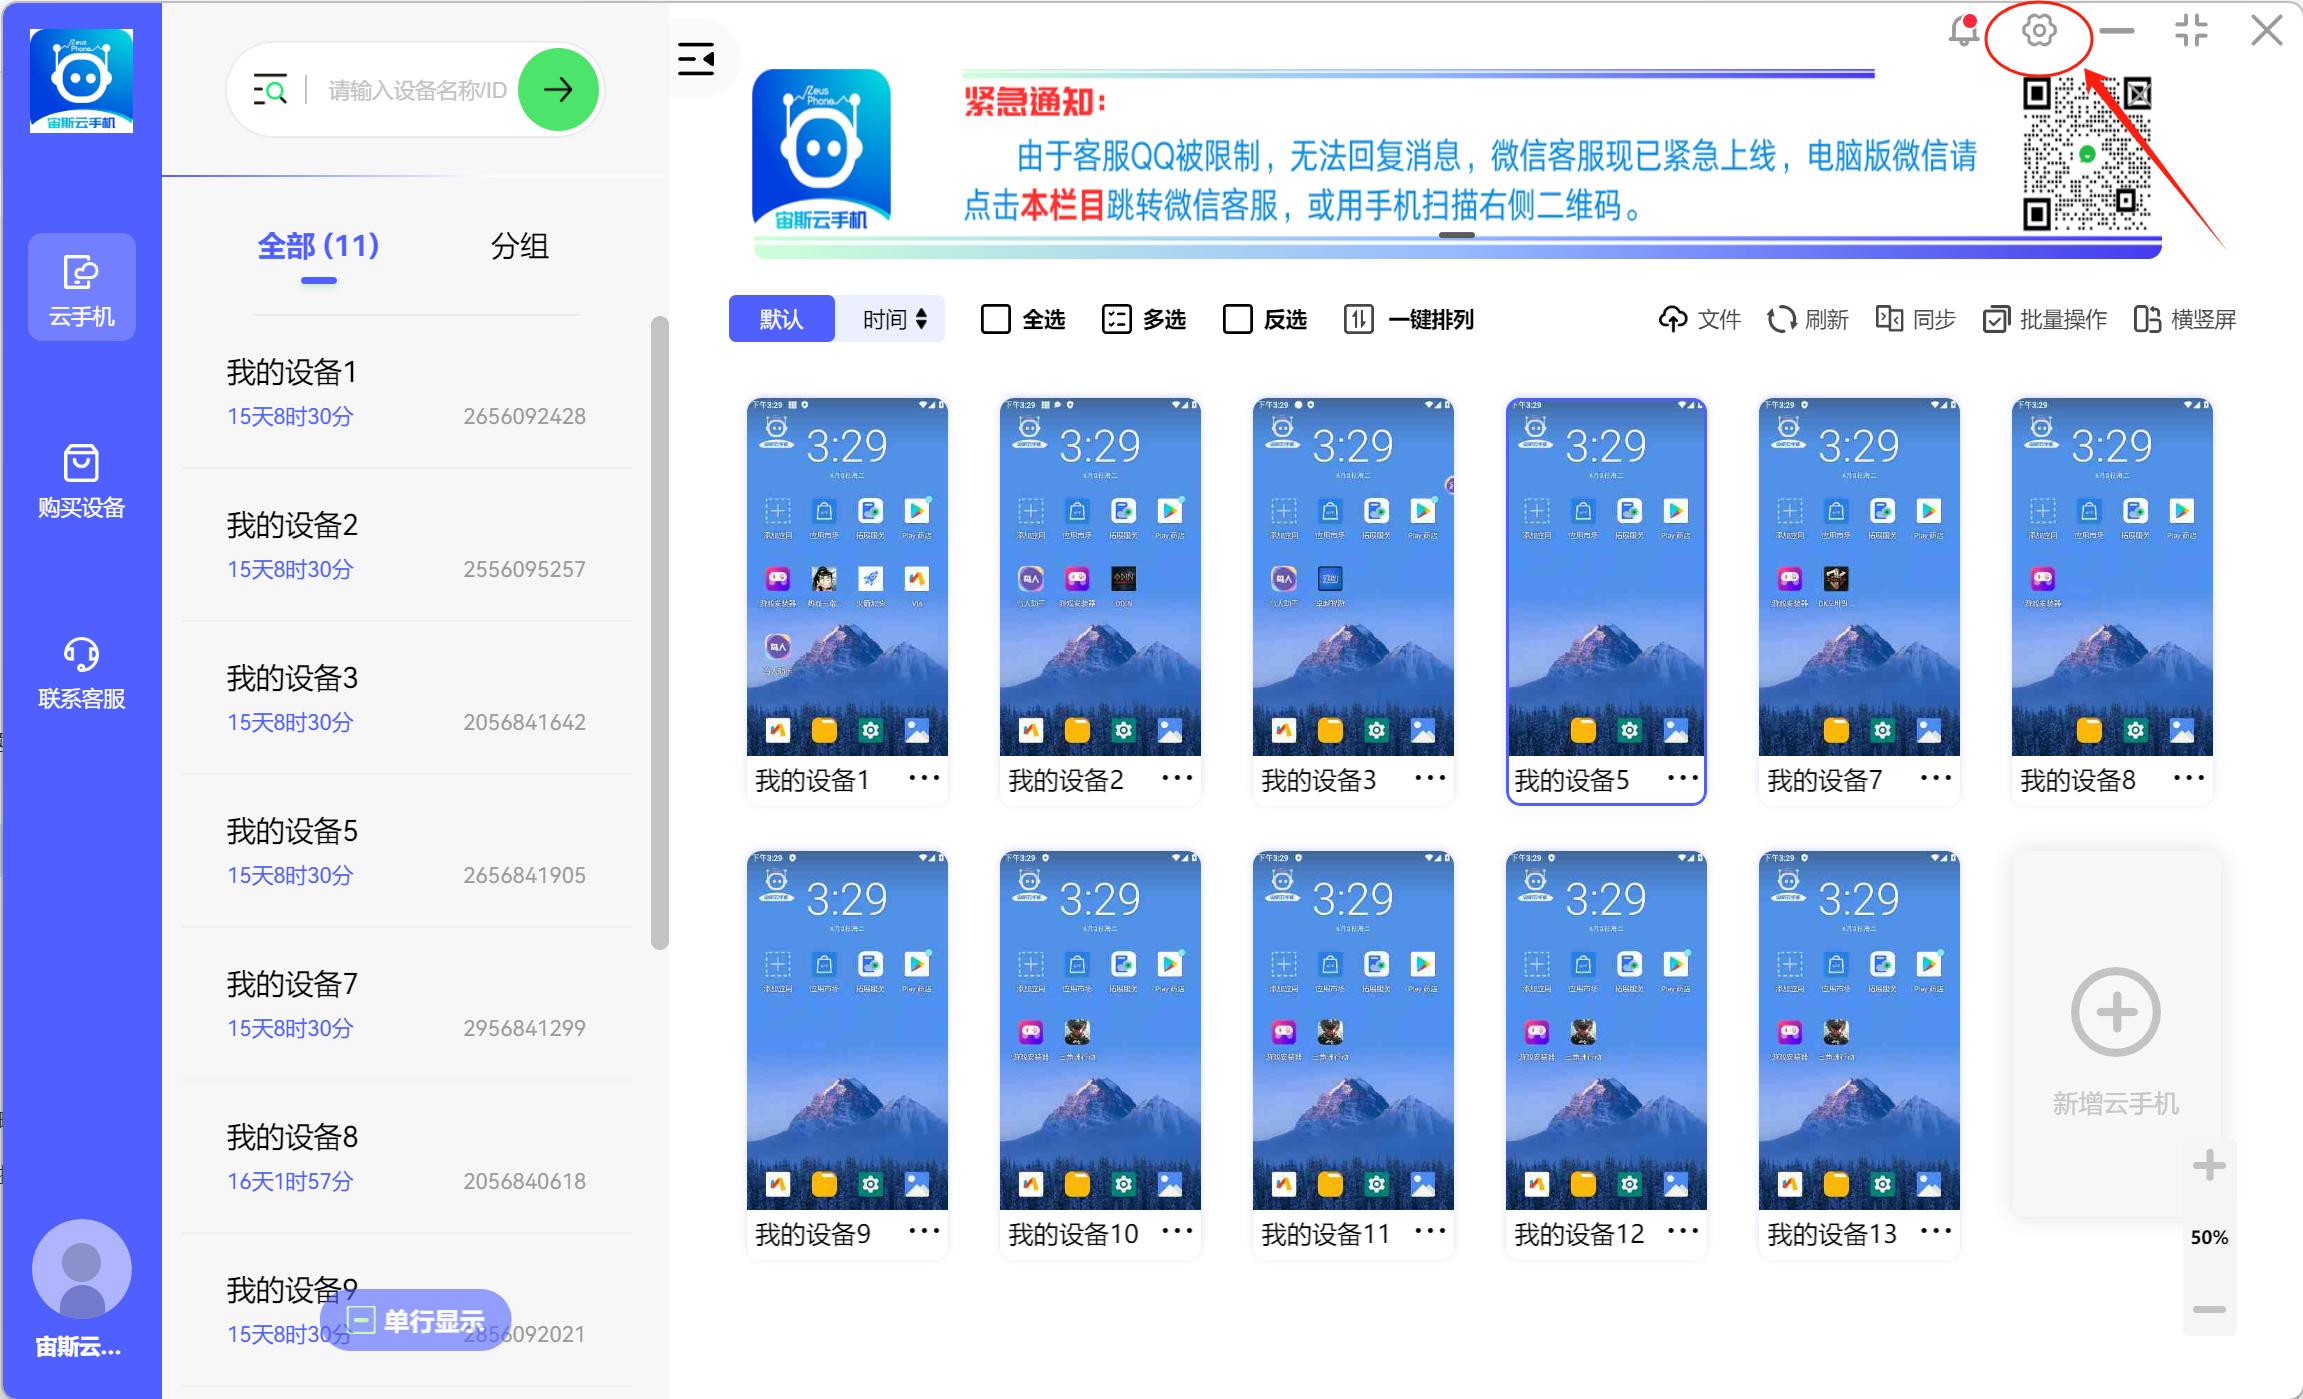Open the more menu for 我的设备1
The height and width of the screenshot is (1399, 2303).
click(923, 778)
